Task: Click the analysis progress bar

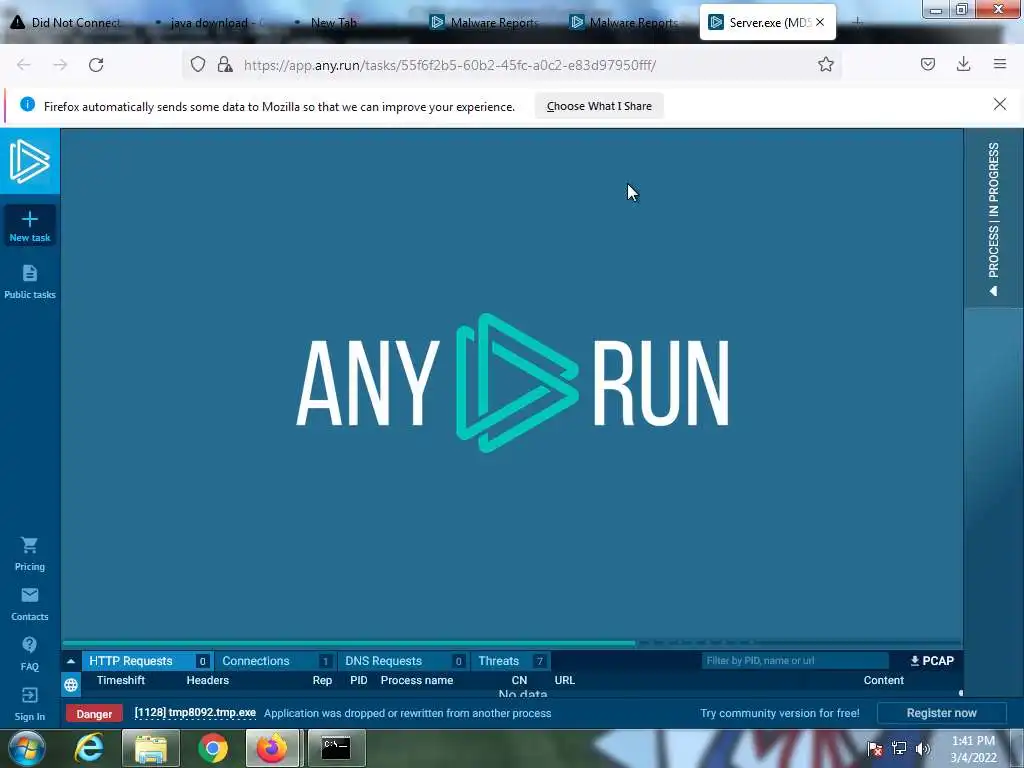Action: 512,643
